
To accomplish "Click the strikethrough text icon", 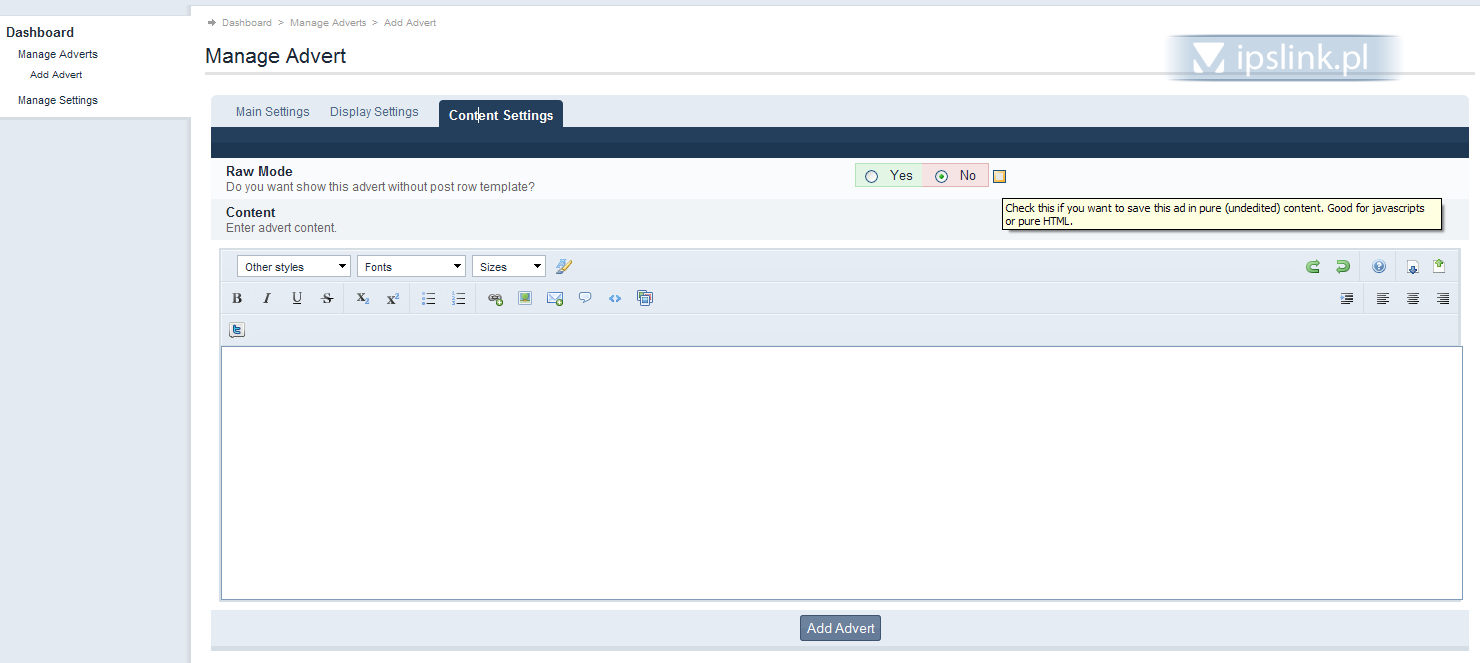I will [327, 298].
